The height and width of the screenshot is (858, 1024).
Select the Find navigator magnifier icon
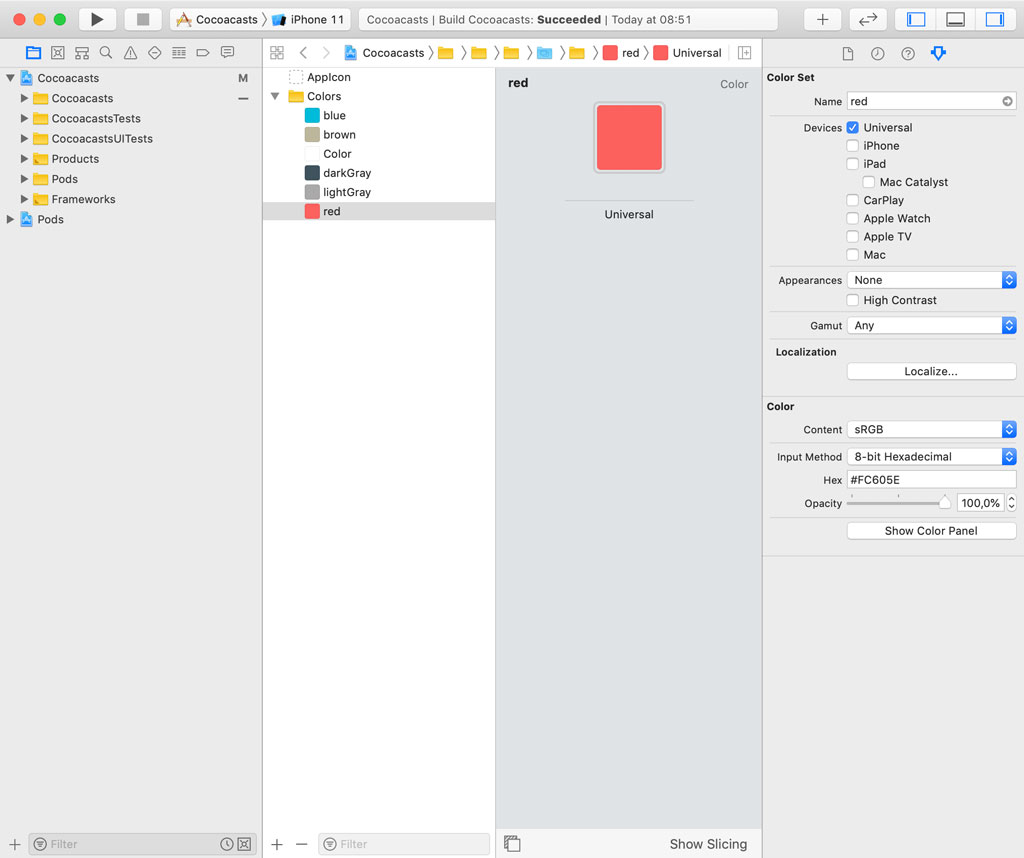[106, 53]
